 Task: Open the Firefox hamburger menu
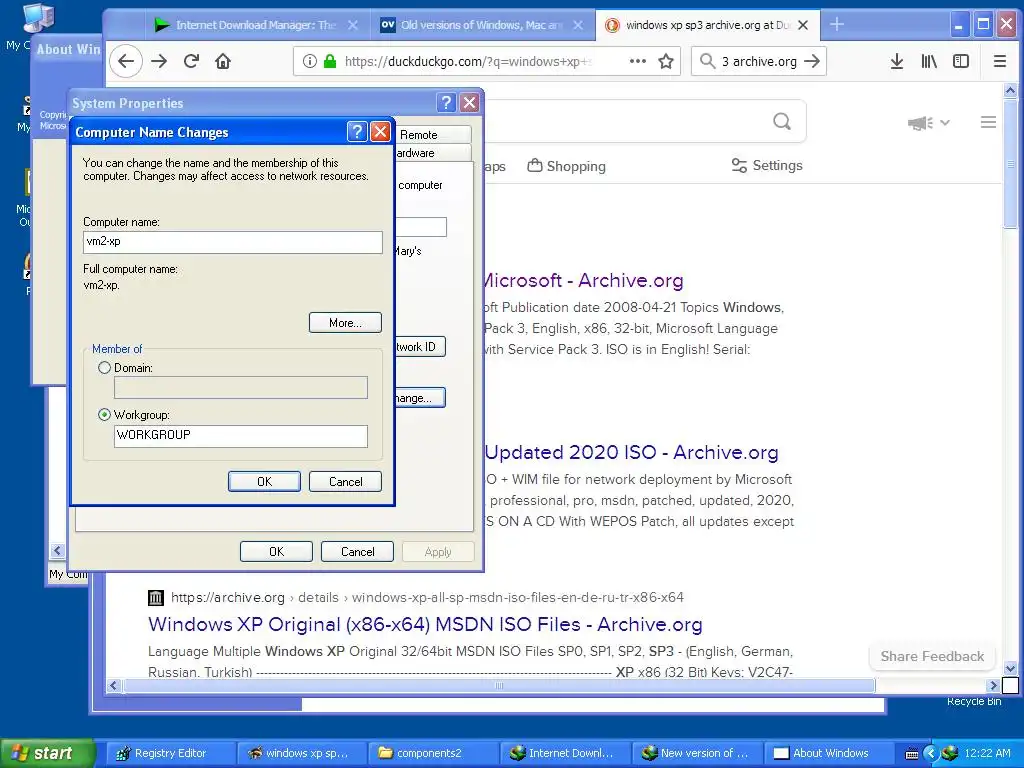click(999, 61)
